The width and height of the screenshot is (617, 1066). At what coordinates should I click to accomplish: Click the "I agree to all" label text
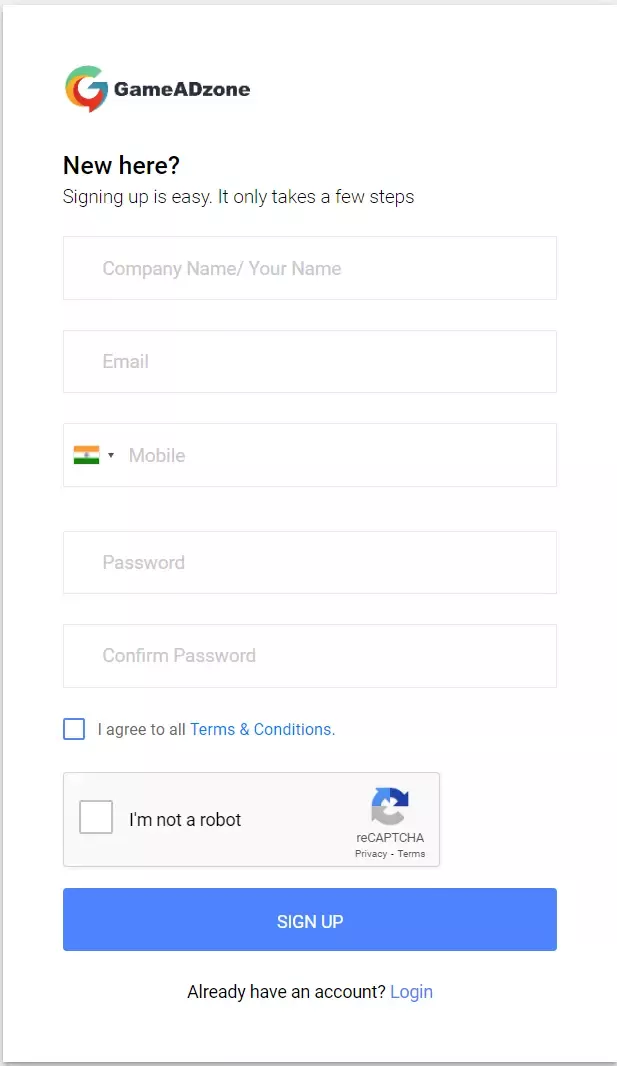141,729
